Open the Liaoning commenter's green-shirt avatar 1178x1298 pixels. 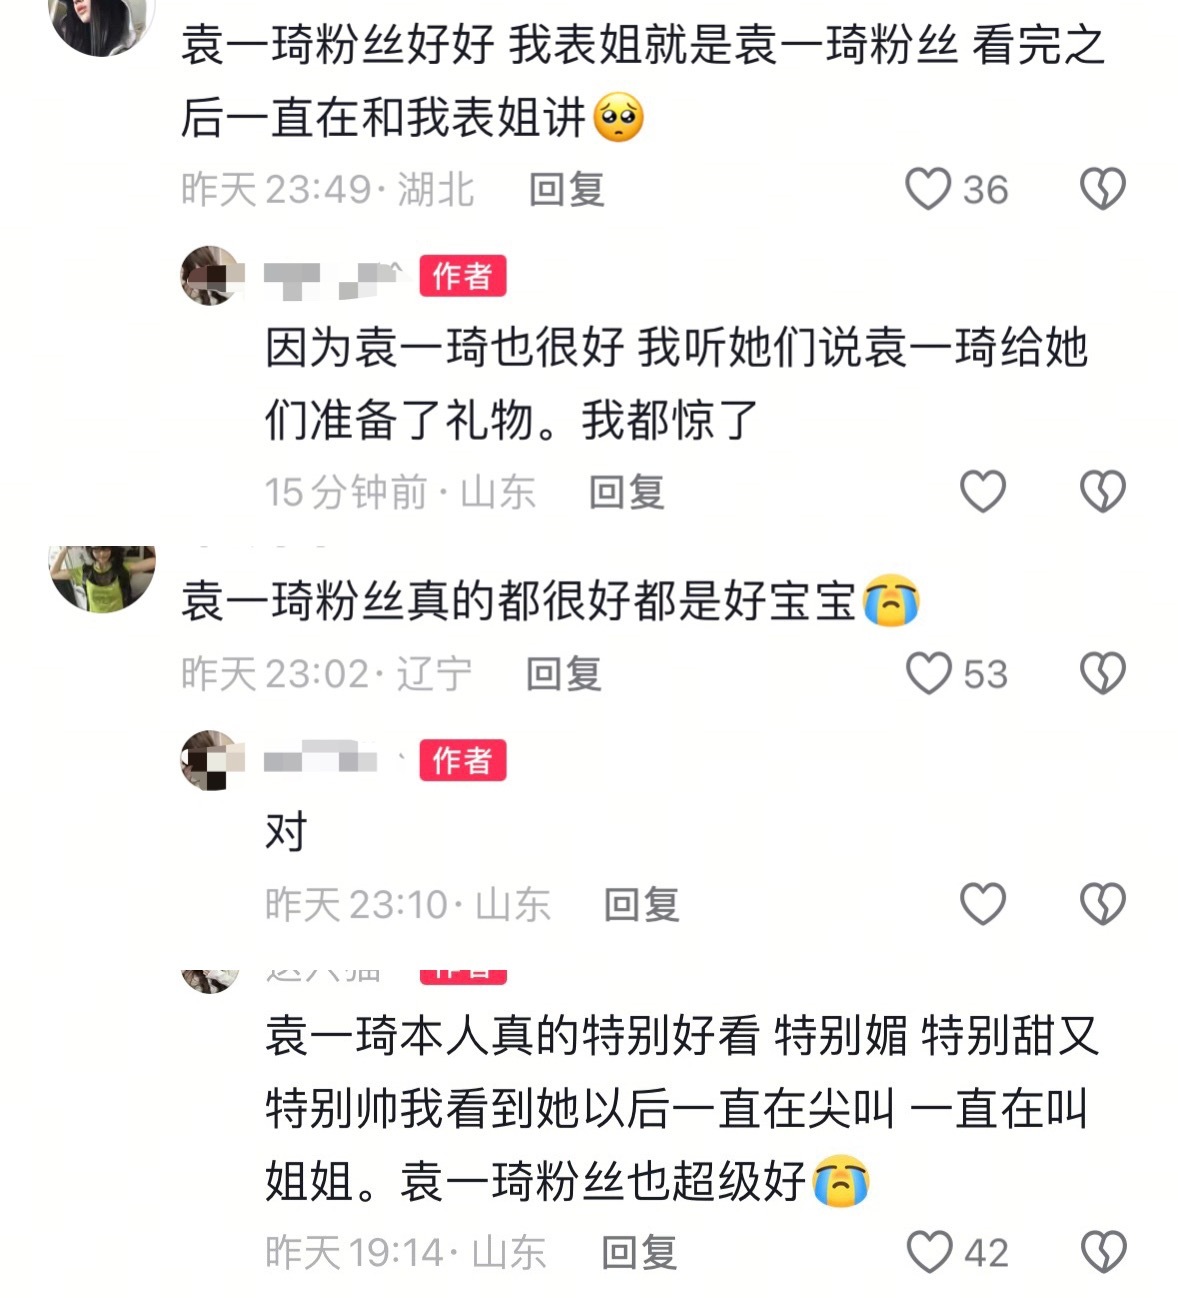(x=102, y=578)
